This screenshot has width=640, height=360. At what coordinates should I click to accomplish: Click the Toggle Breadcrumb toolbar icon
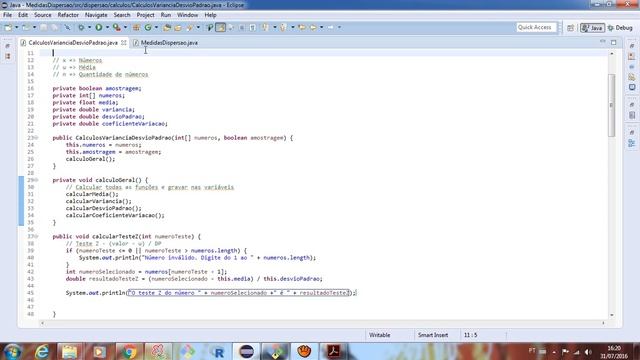[x=209, y=27]
